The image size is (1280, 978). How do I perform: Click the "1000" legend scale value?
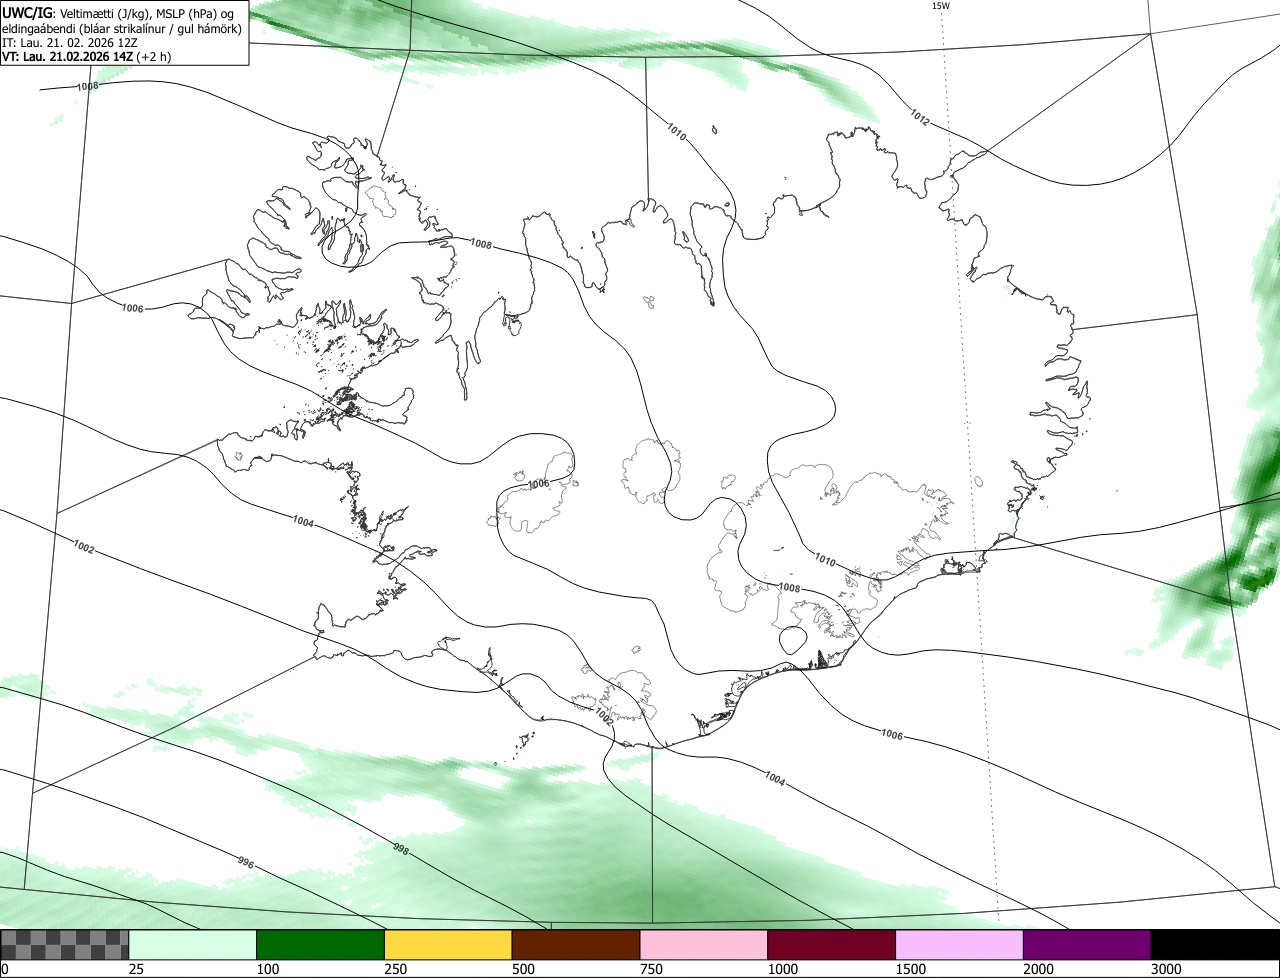click(783, 969)
